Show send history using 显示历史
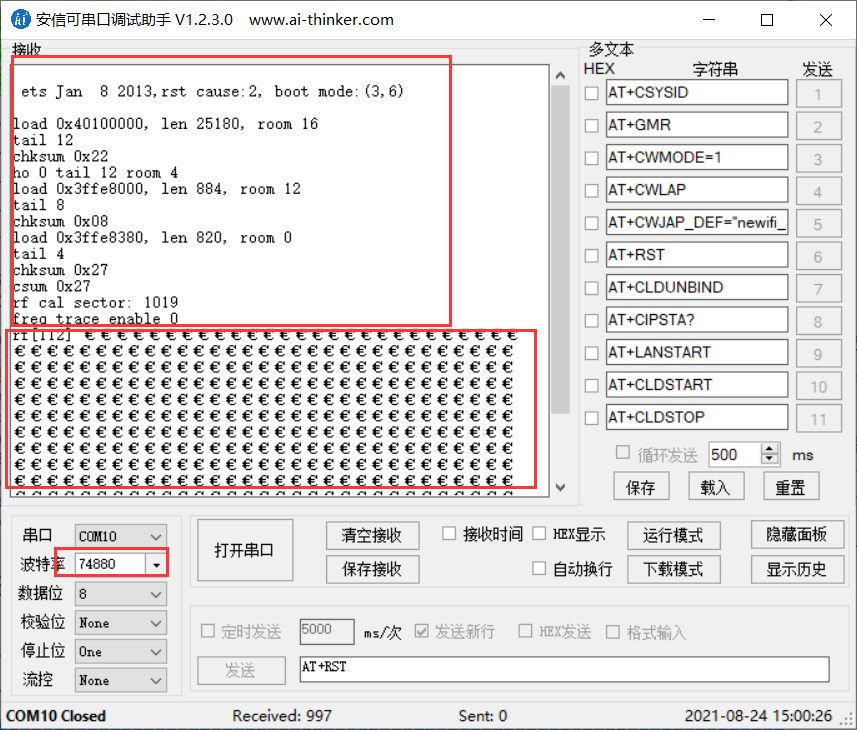 tap(797, 568)
